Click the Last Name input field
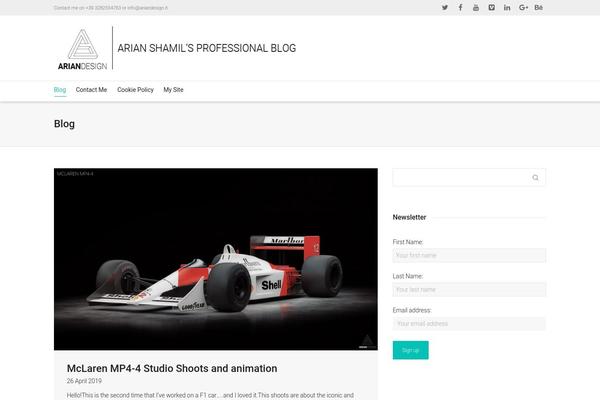This screenshot has width=600, height=400. (469, 289)
